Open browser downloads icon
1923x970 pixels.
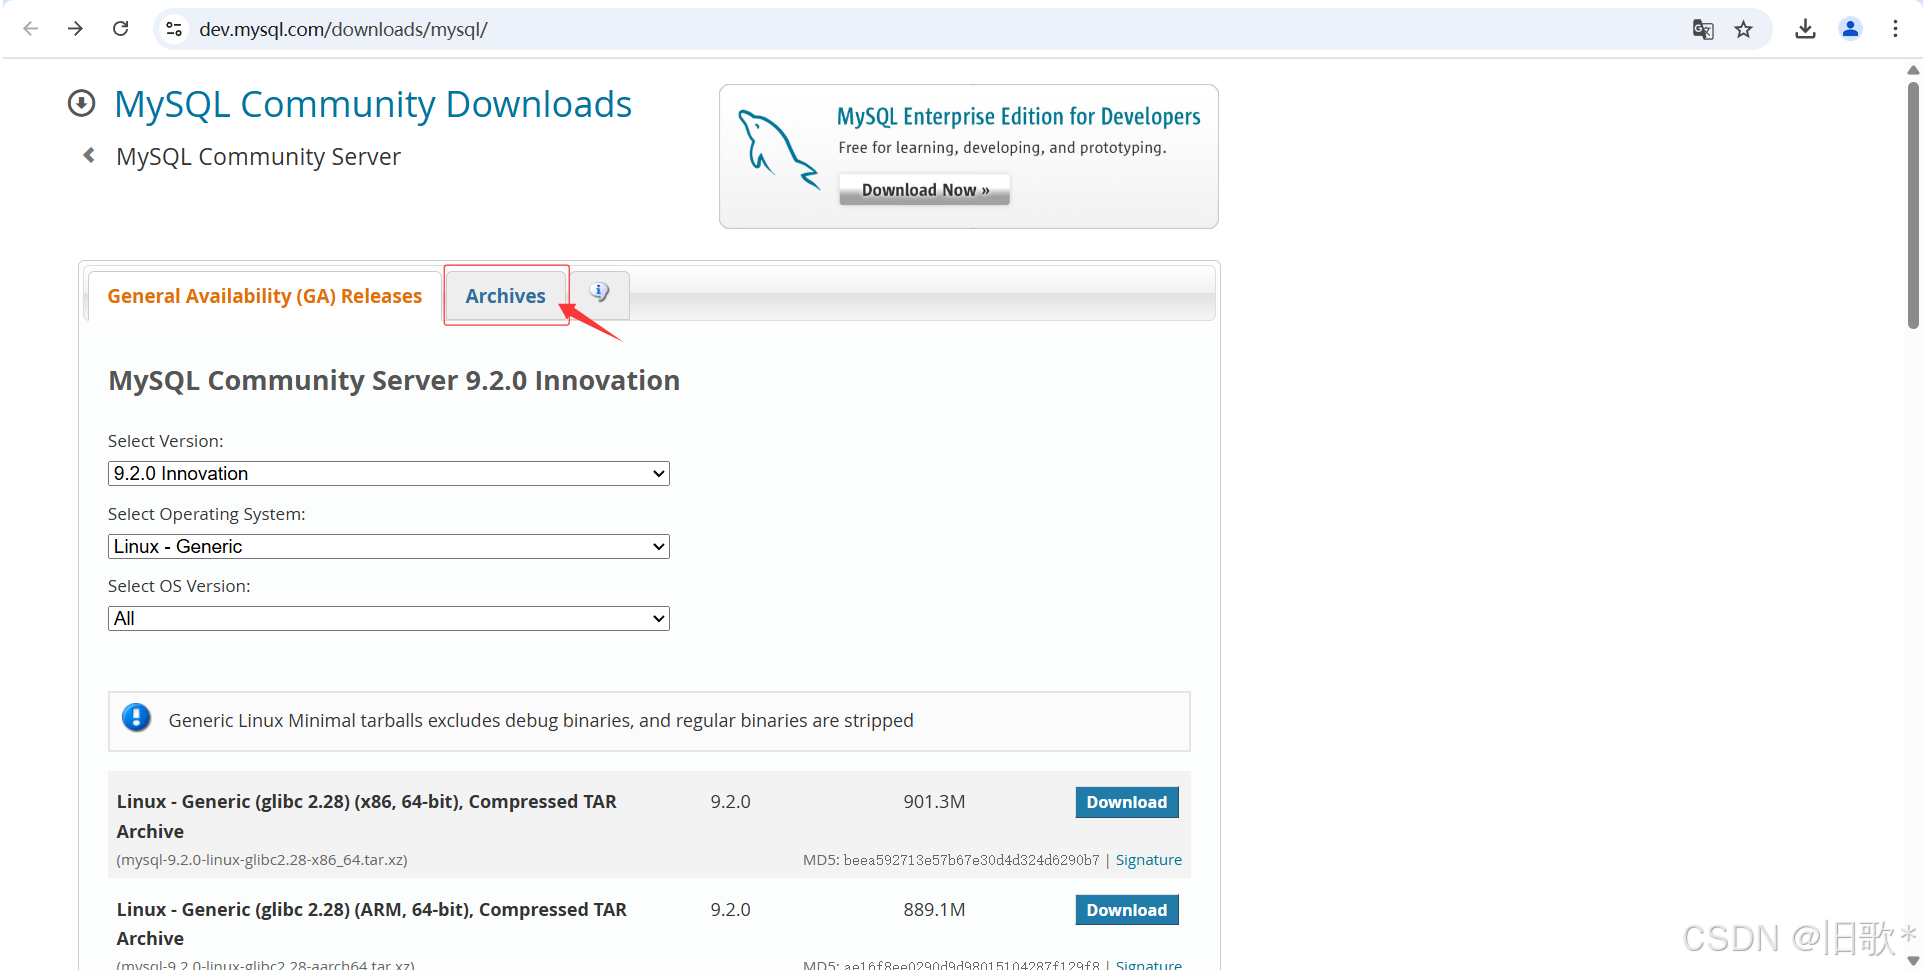pyautogui.click(x=1804, y=29)
